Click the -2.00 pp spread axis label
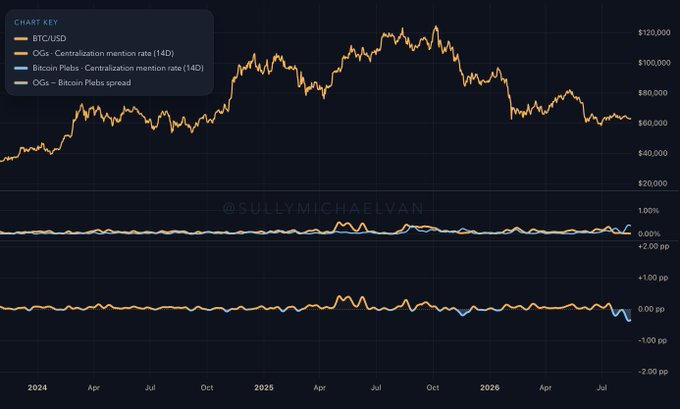680x409 pixels. 652,372
